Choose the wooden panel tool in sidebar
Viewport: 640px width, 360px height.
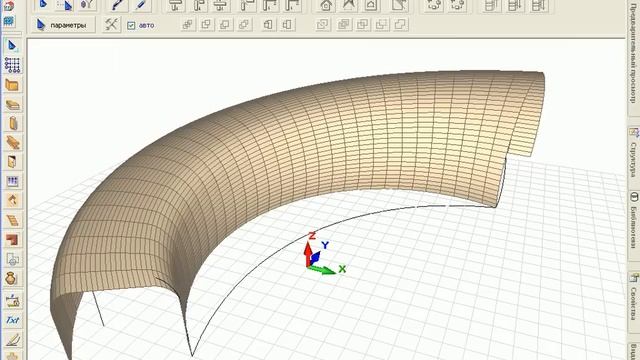click(x=12, y=85)
